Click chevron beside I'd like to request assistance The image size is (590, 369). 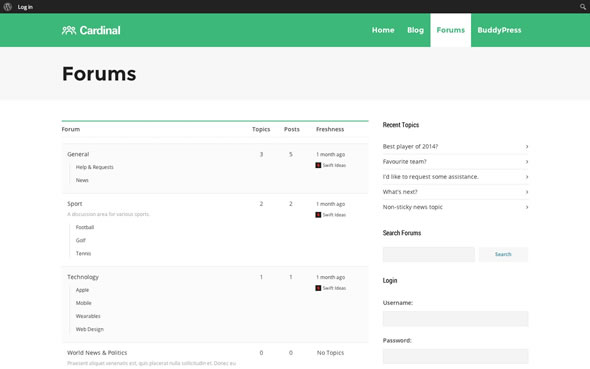(x=527, y=177)
